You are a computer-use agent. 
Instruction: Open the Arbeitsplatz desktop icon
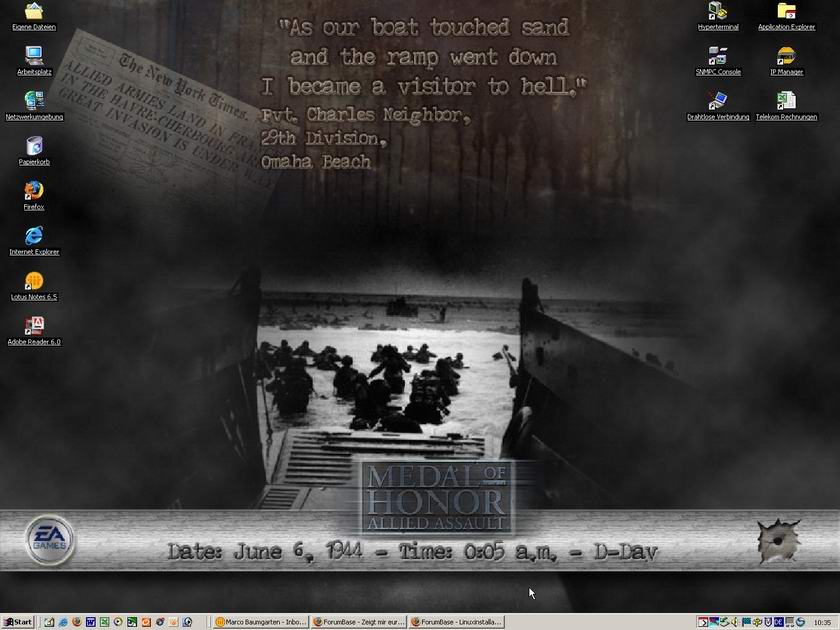pyautogui.click(x=34, y=61)
